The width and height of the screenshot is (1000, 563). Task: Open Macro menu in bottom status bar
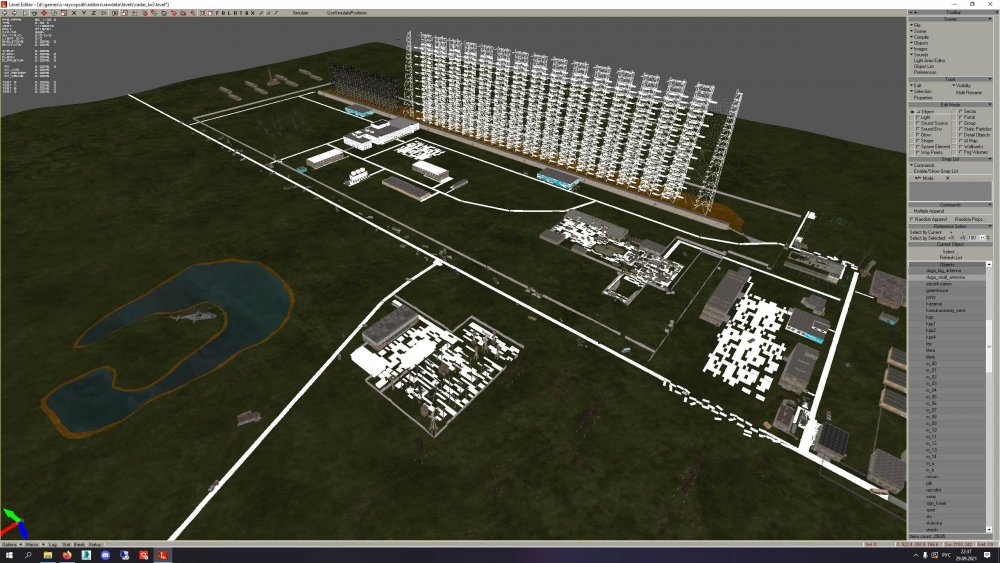tap(34, 545)
